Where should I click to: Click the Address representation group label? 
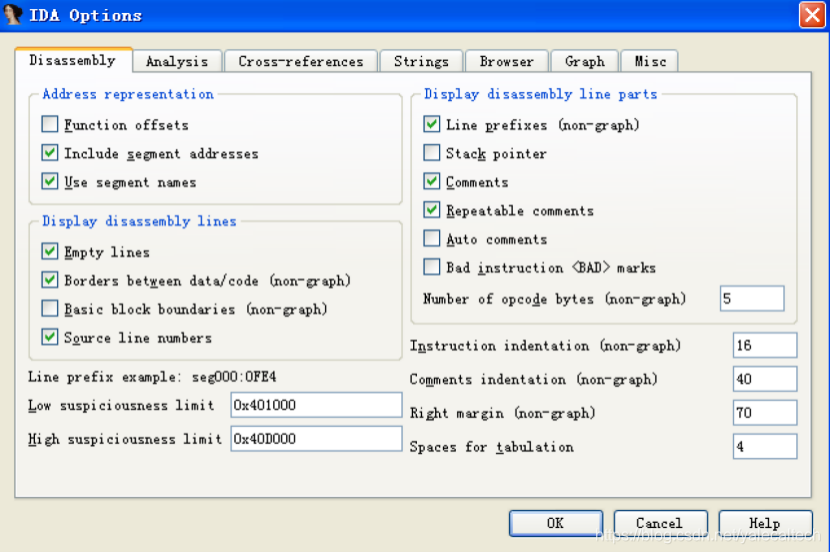128,94
